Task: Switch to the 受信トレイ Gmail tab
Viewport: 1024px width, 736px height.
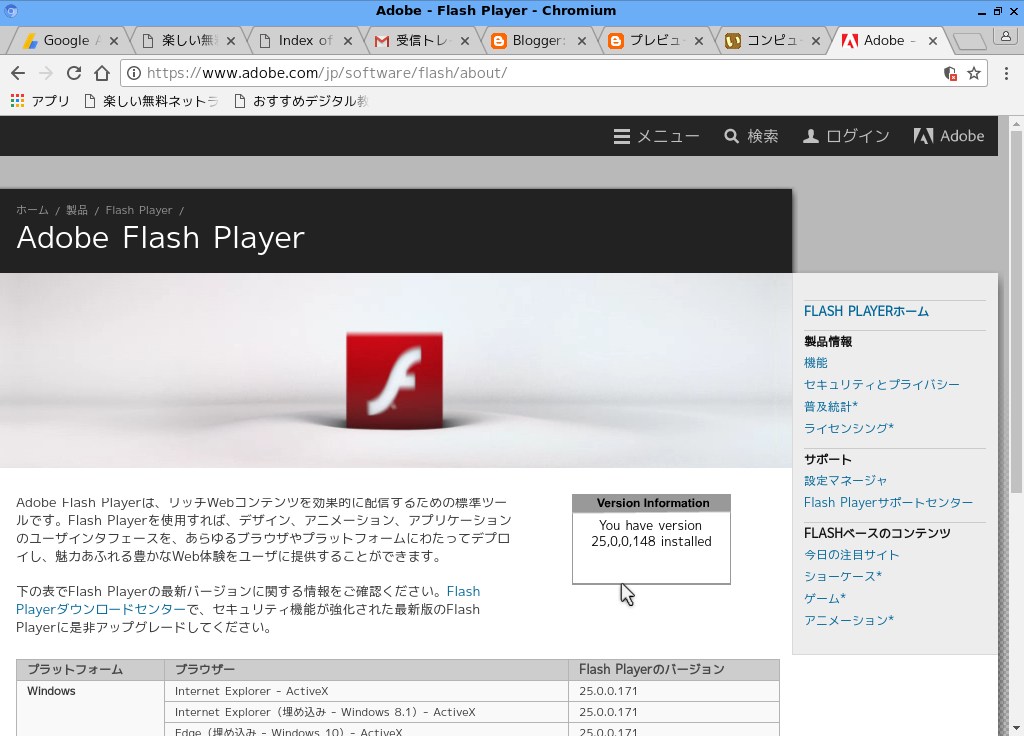Action: click(421, 40)
